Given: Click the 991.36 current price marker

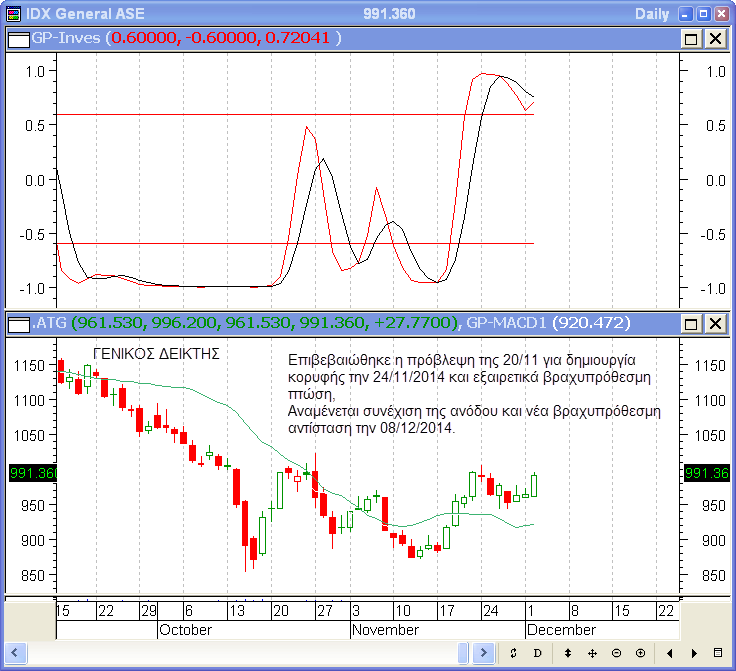Looking at the screenshot, I should point(28,472).
